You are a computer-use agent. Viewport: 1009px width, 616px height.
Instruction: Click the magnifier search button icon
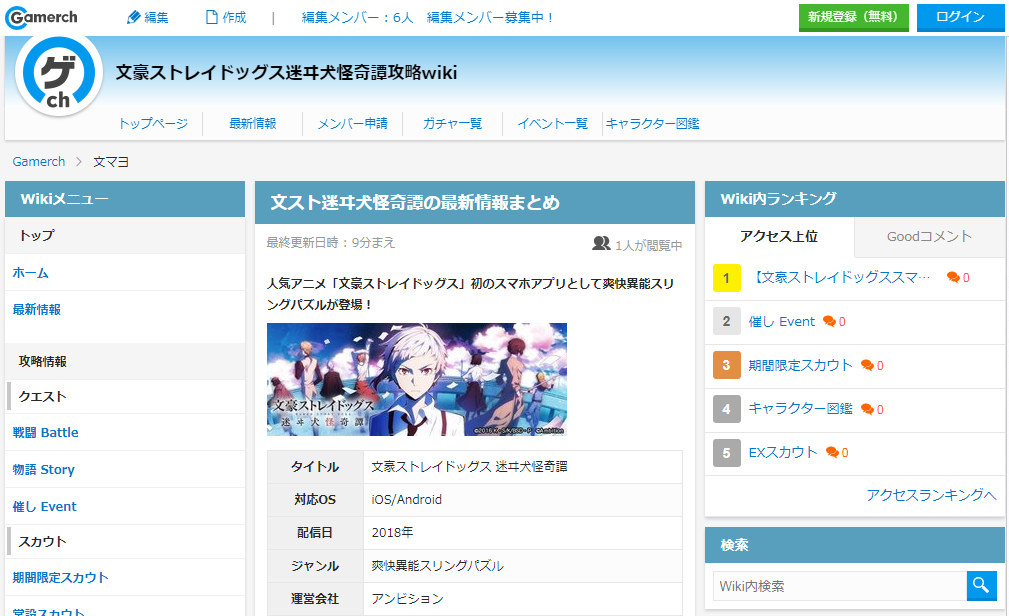point(981,586)
